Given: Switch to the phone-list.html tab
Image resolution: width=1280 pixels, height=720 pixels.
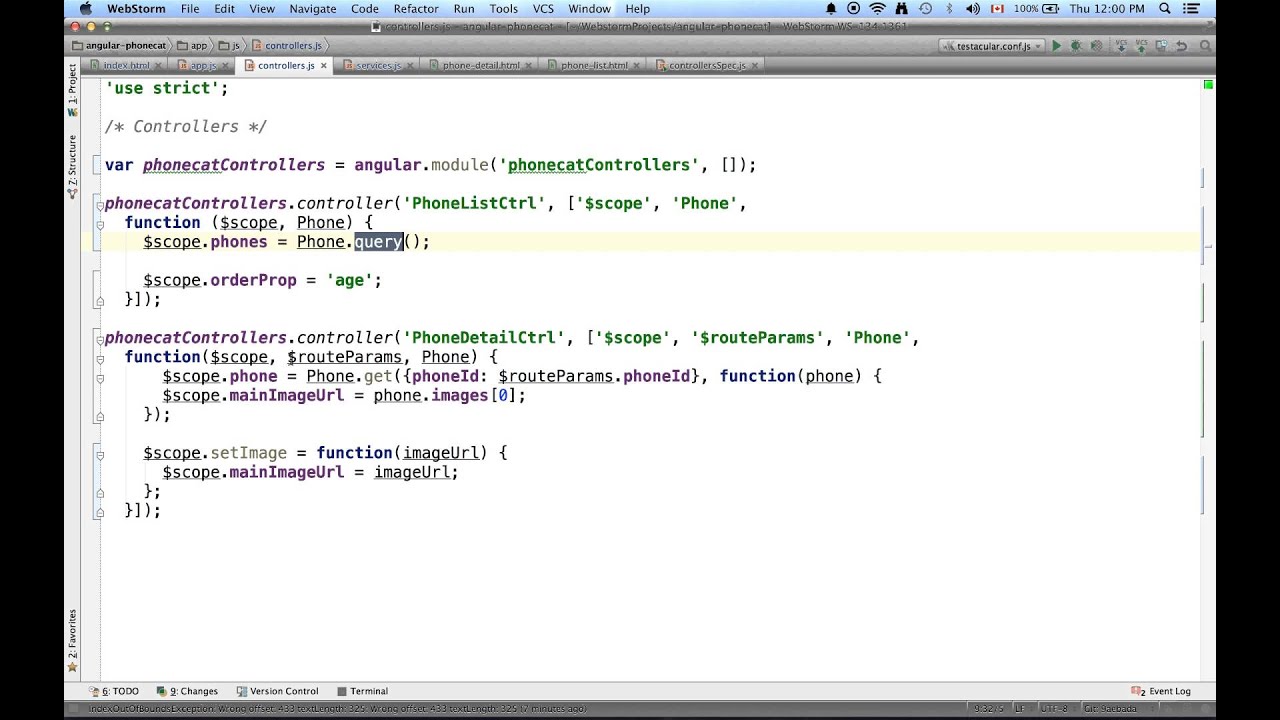Looking at the screenshot, I should point(594,66).
